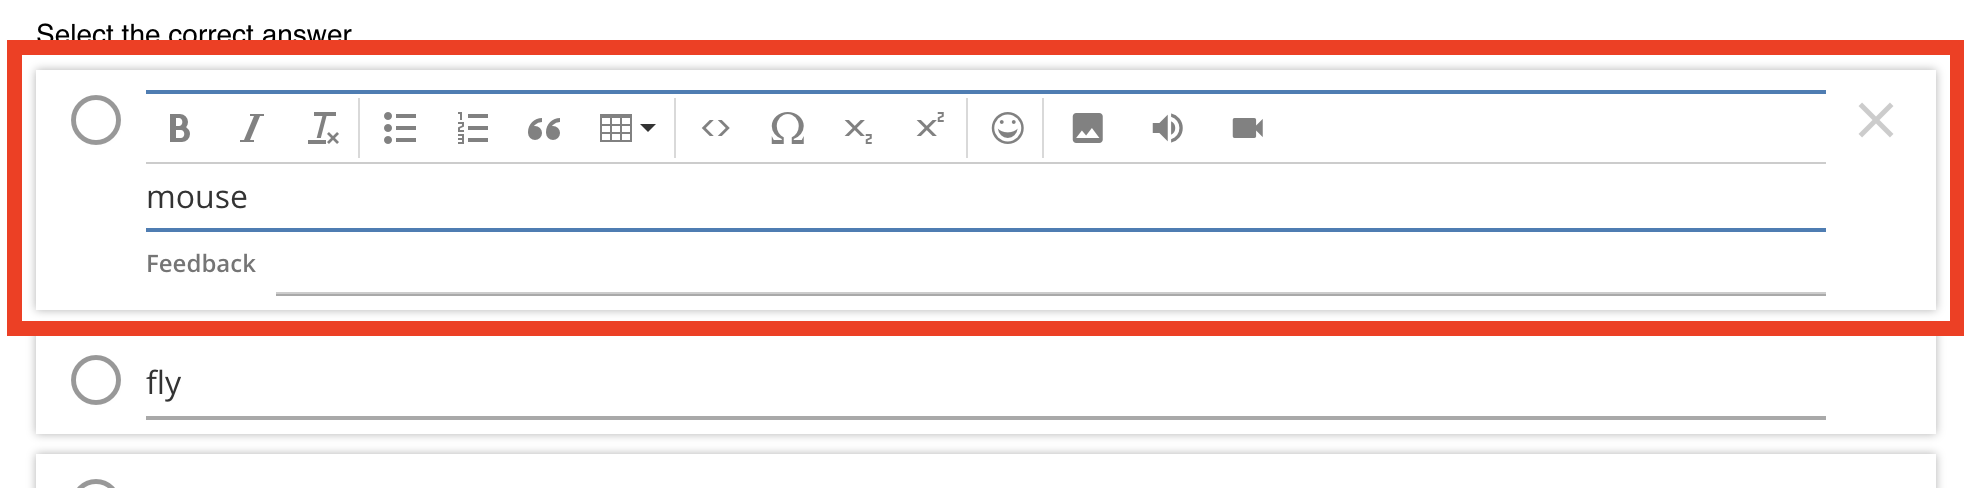Viewport: 1964px width, 488px height.
Task: Insert a numbered list
Action: tap(472, 128)
